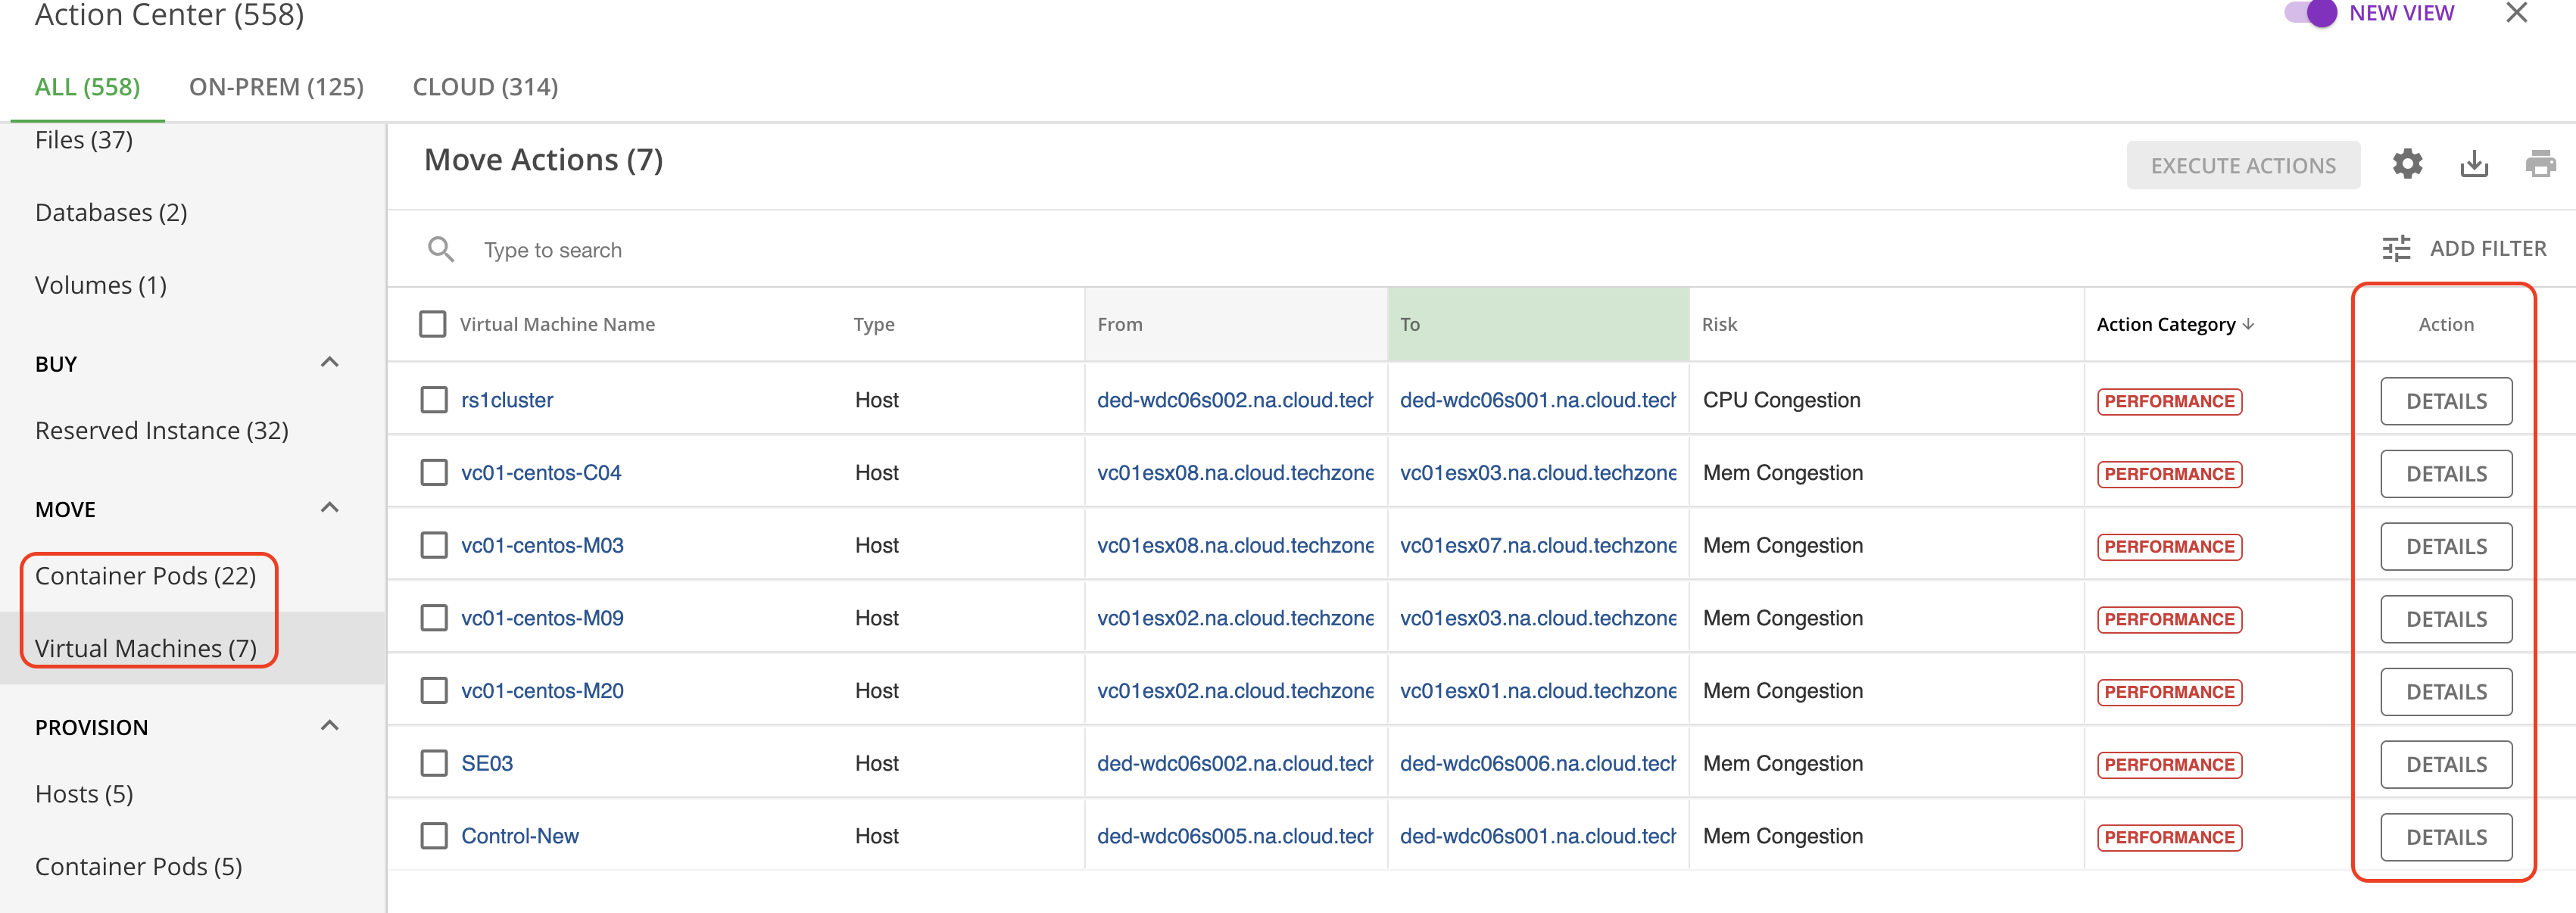The height and width of the screenshot is (913, 2576).
Task: Switch to the CLOUD (314) tab
Action: pyautogui.click(x=485, y=87)
